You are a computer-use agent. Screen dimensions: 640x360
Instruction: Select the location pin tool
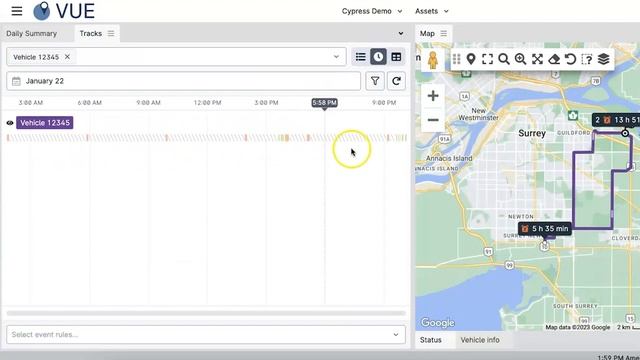pos(471,59)
